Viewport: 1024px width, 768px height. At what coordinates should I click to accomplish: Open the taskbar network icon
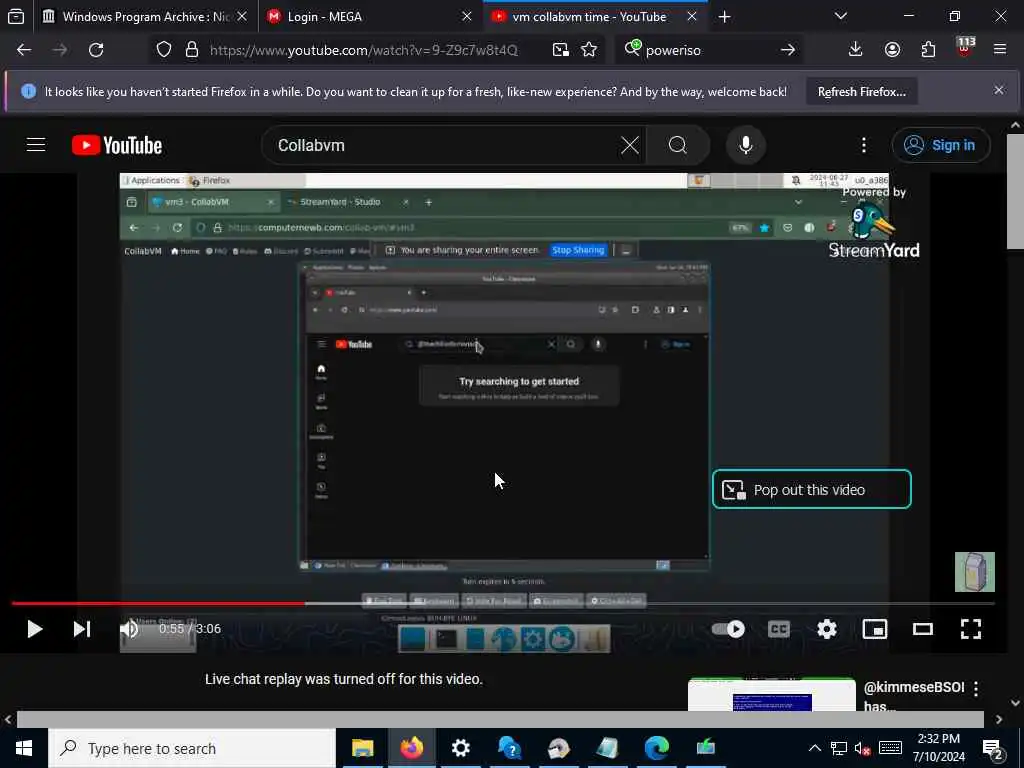(x=839, y=748)
